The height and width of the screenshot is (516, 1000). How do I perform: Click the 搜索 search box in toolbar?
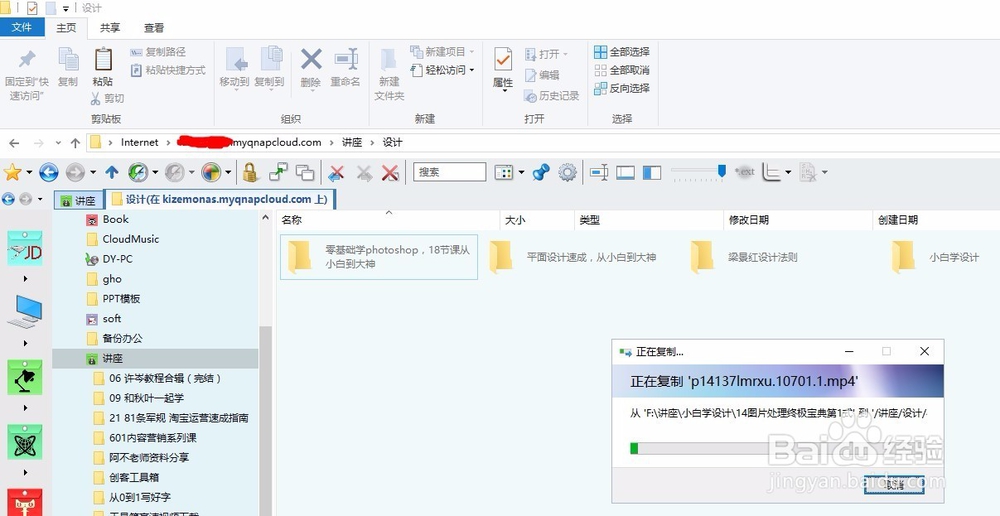click(450, 172)
